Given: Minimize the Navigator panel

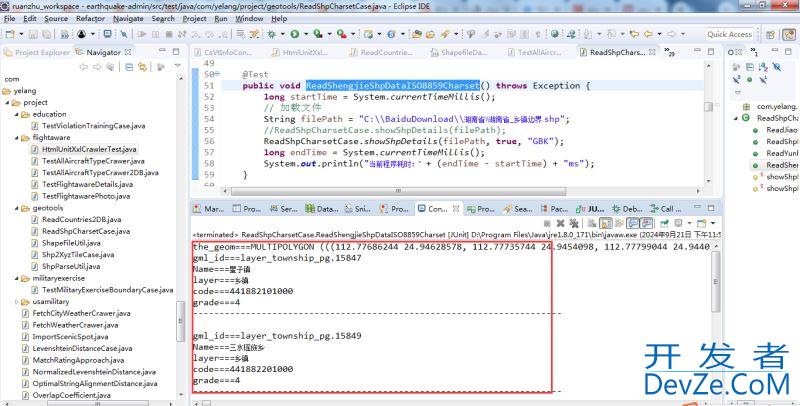Looking at the screenshot, I should pyautogui.click(x=162, y=50).
